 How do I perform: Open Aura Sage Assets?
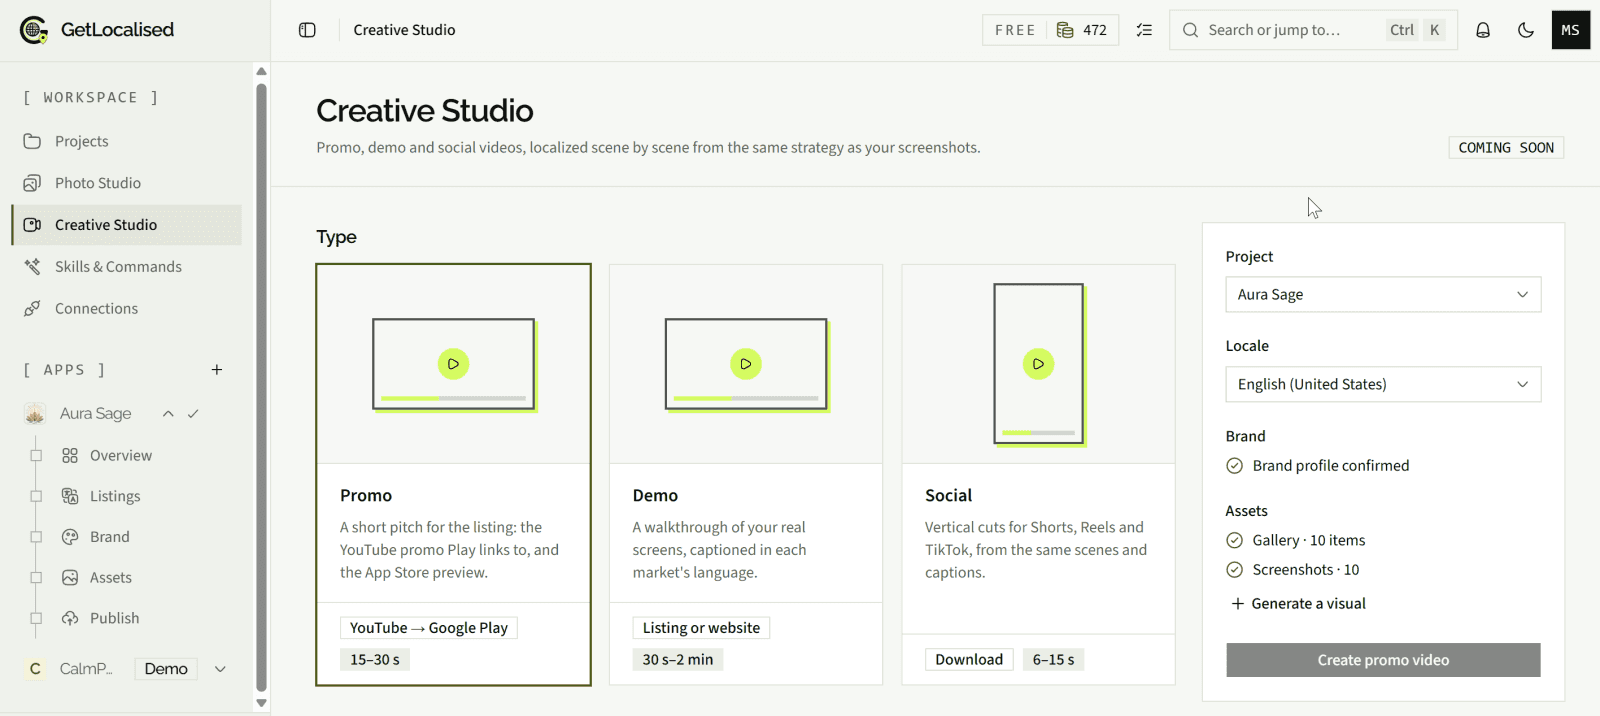click(x=111, y=578)
